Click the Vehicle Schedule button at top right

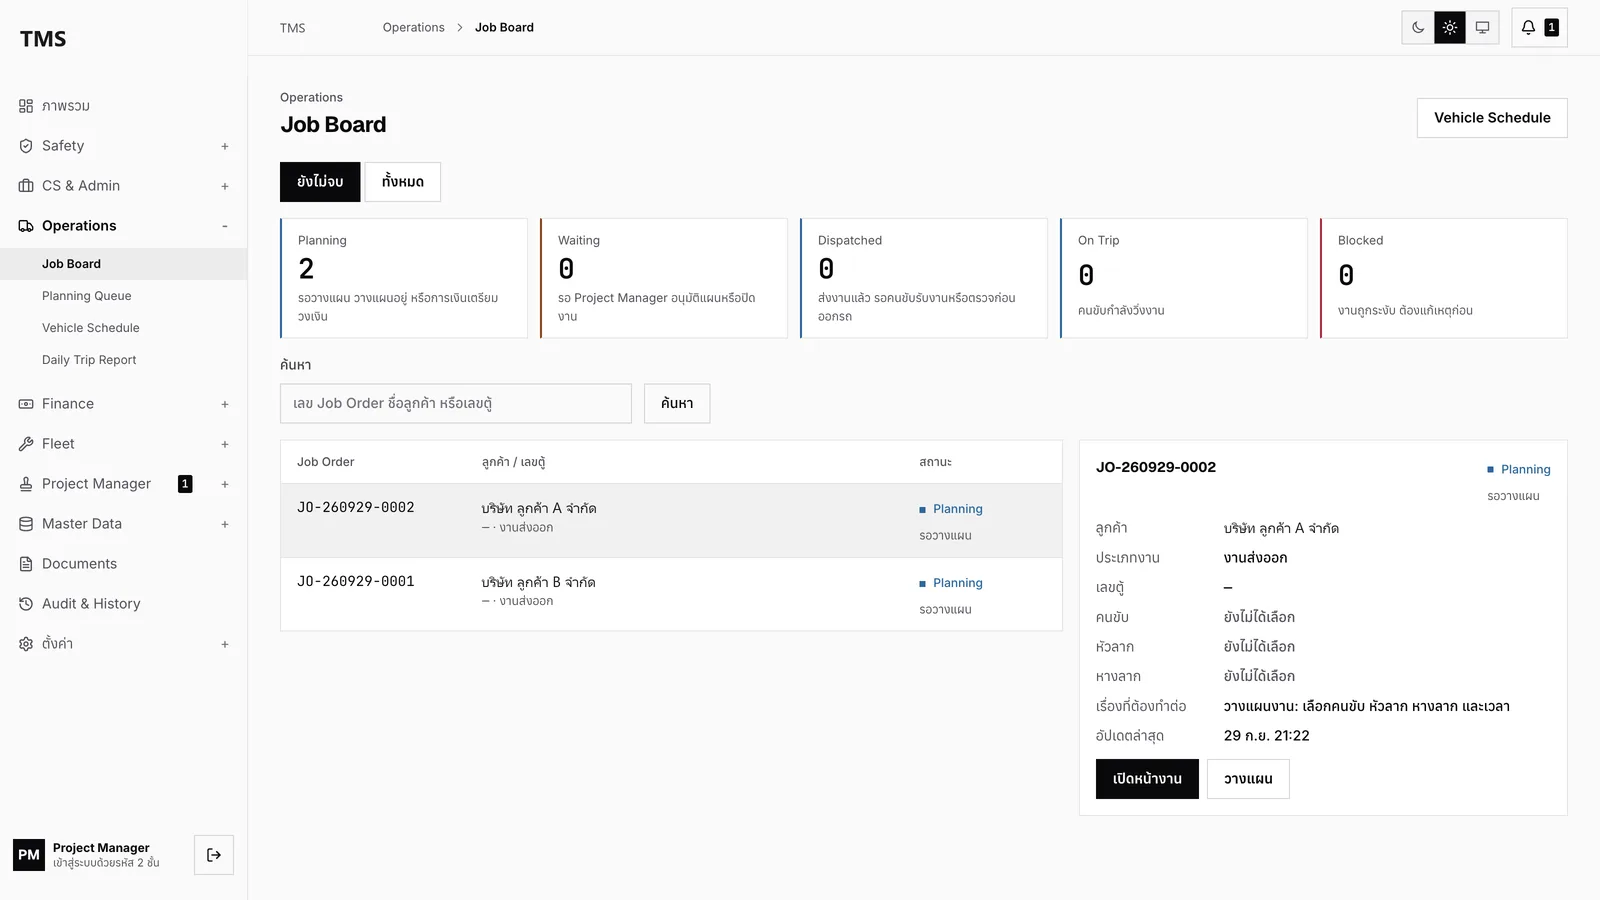coord(1492,118)
